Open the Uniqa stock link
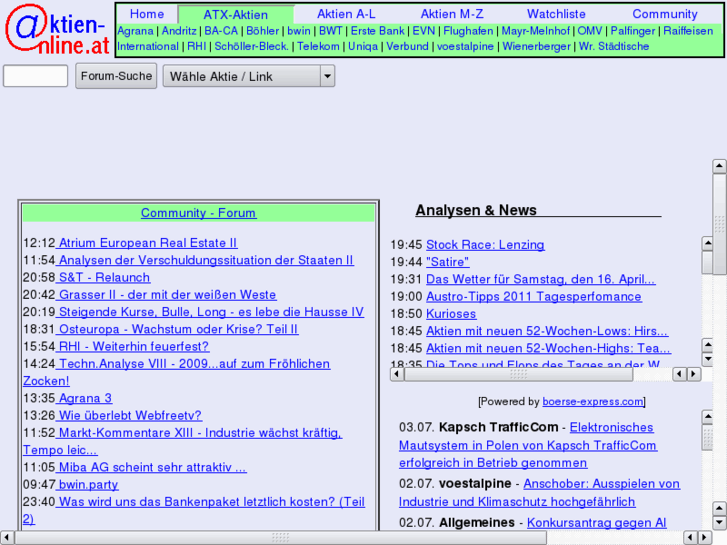The width and height of the screenshot is (727, 545). [x=363, y=46]
